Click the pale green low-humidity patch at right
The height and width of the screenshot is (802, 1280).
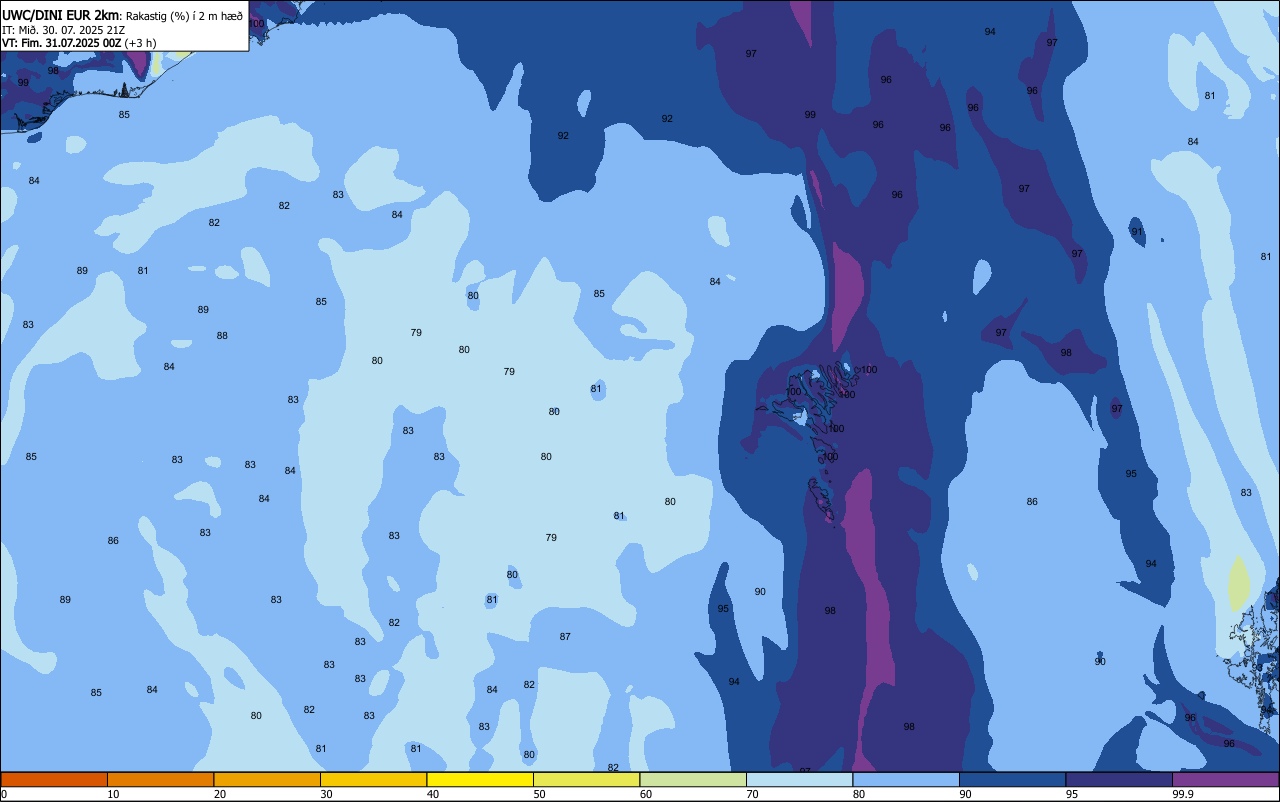point(1238,584)
